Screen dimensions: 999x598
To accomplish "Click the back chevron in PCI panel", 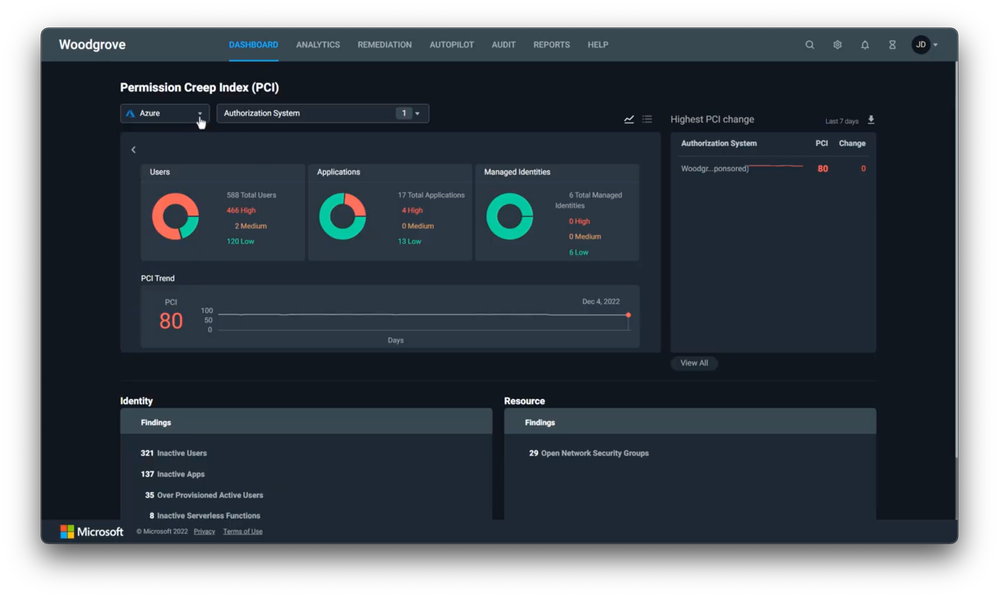I will point(133,150).
